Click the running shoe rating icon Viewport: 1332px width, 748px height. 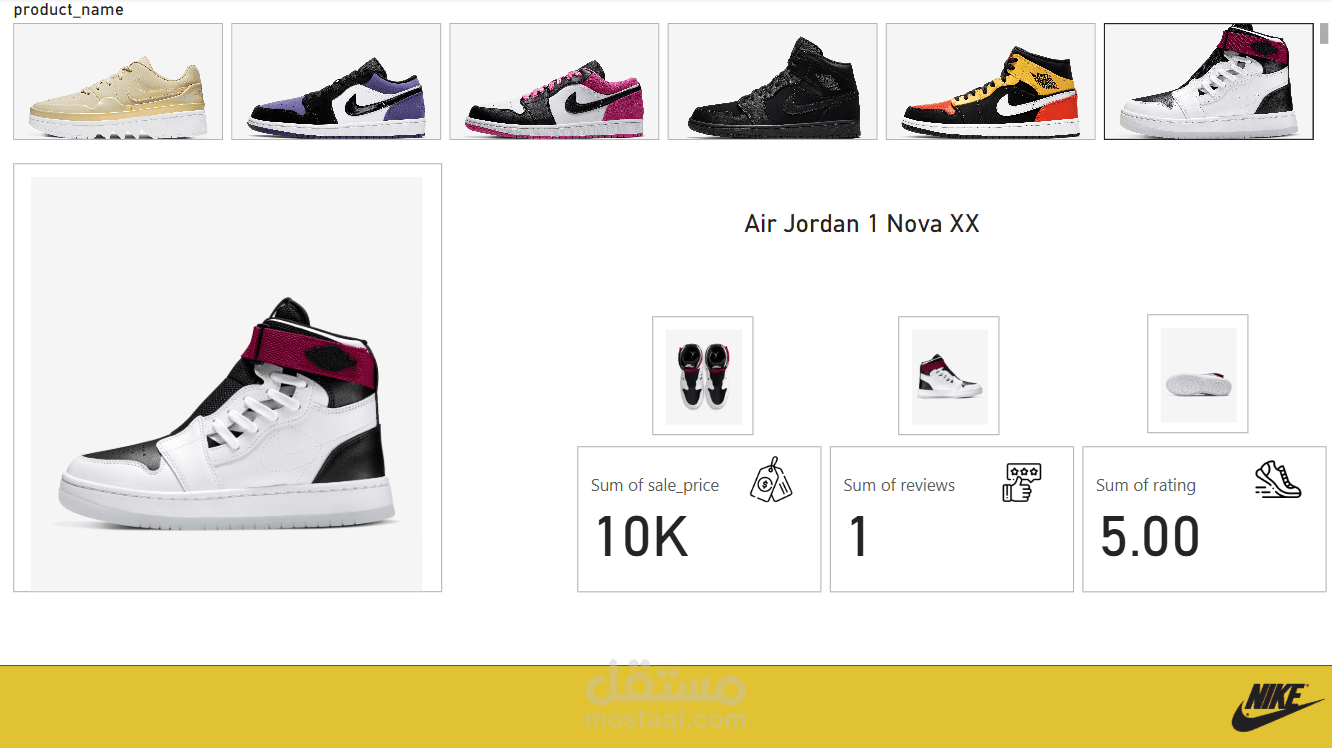pos(1278,479)
